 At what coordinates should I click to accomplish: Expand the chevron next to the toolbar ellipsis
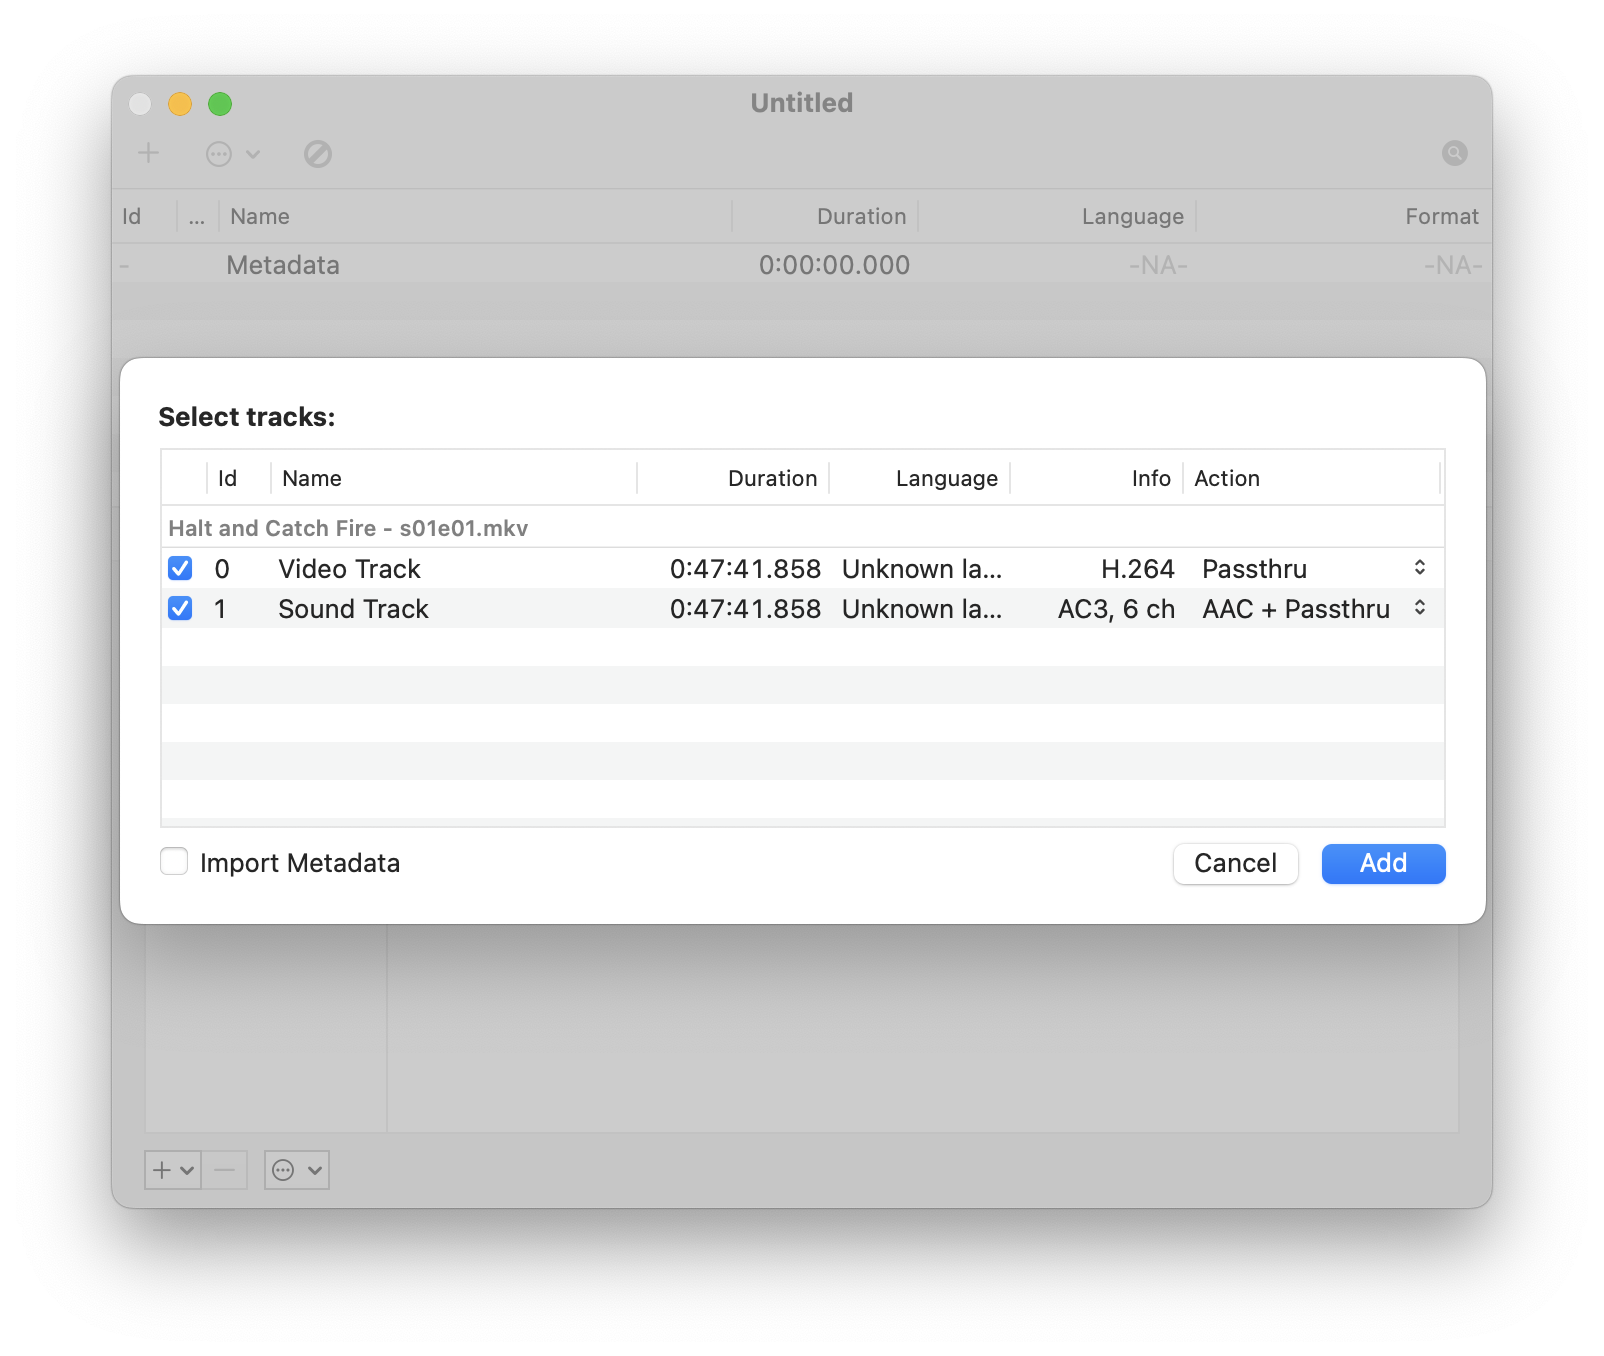point(254,155)
